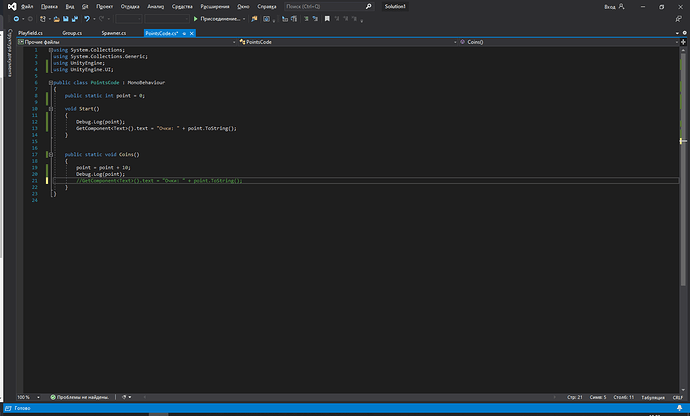The width and height of the screenshot is (690, 416).
Task: Click the Табуляция indentation indicator
Action: point(653,397)
